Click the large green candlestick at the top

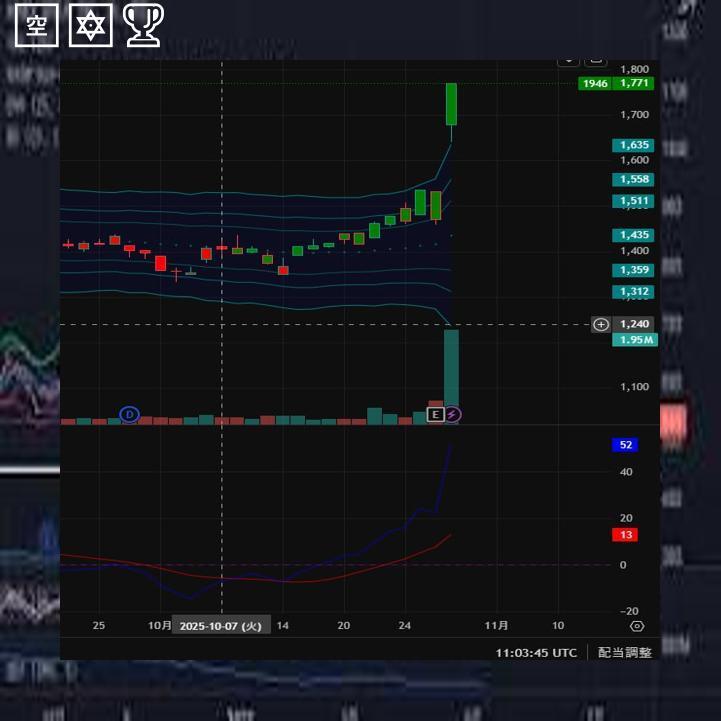pos(451,104)
